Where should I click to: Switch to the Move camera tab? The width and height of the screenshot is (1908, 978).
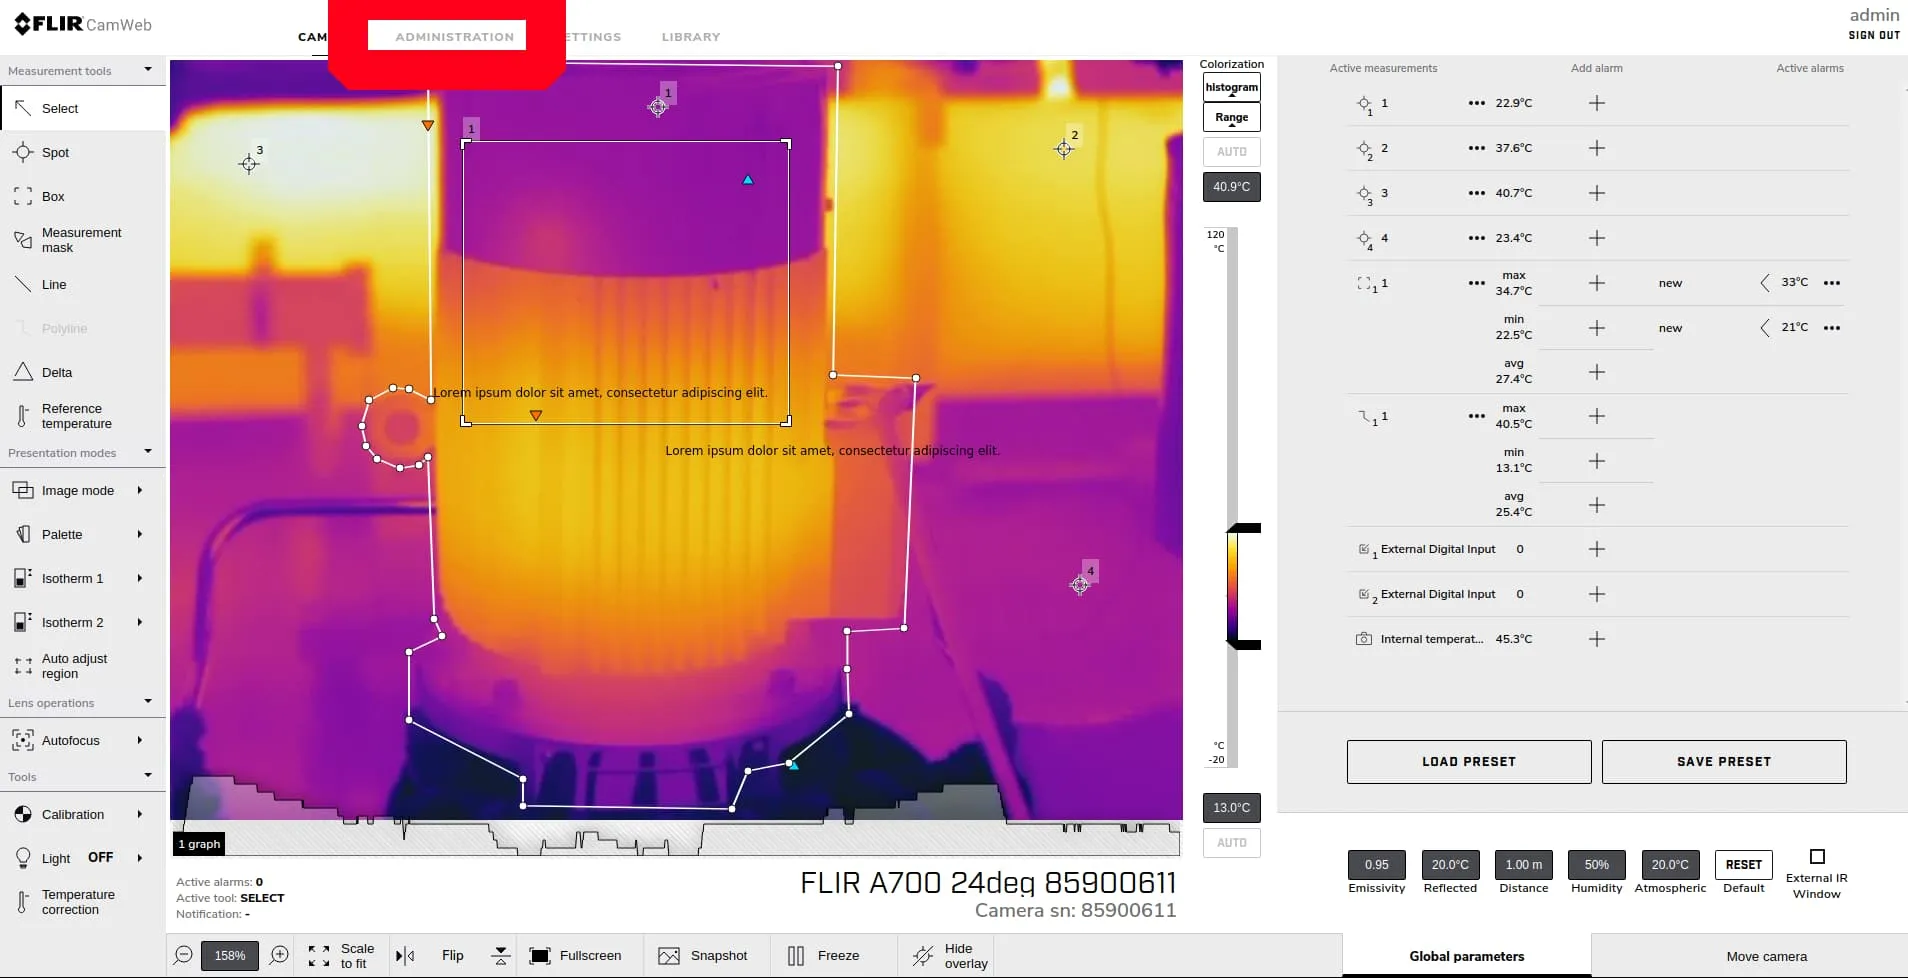(1766, 957)
